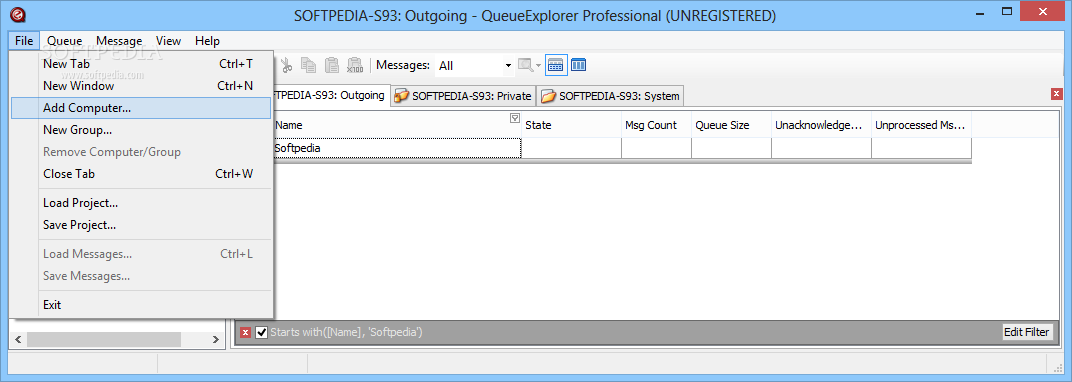
Task: Click the copy toolbar icon
Action: (x=309, y=66)
